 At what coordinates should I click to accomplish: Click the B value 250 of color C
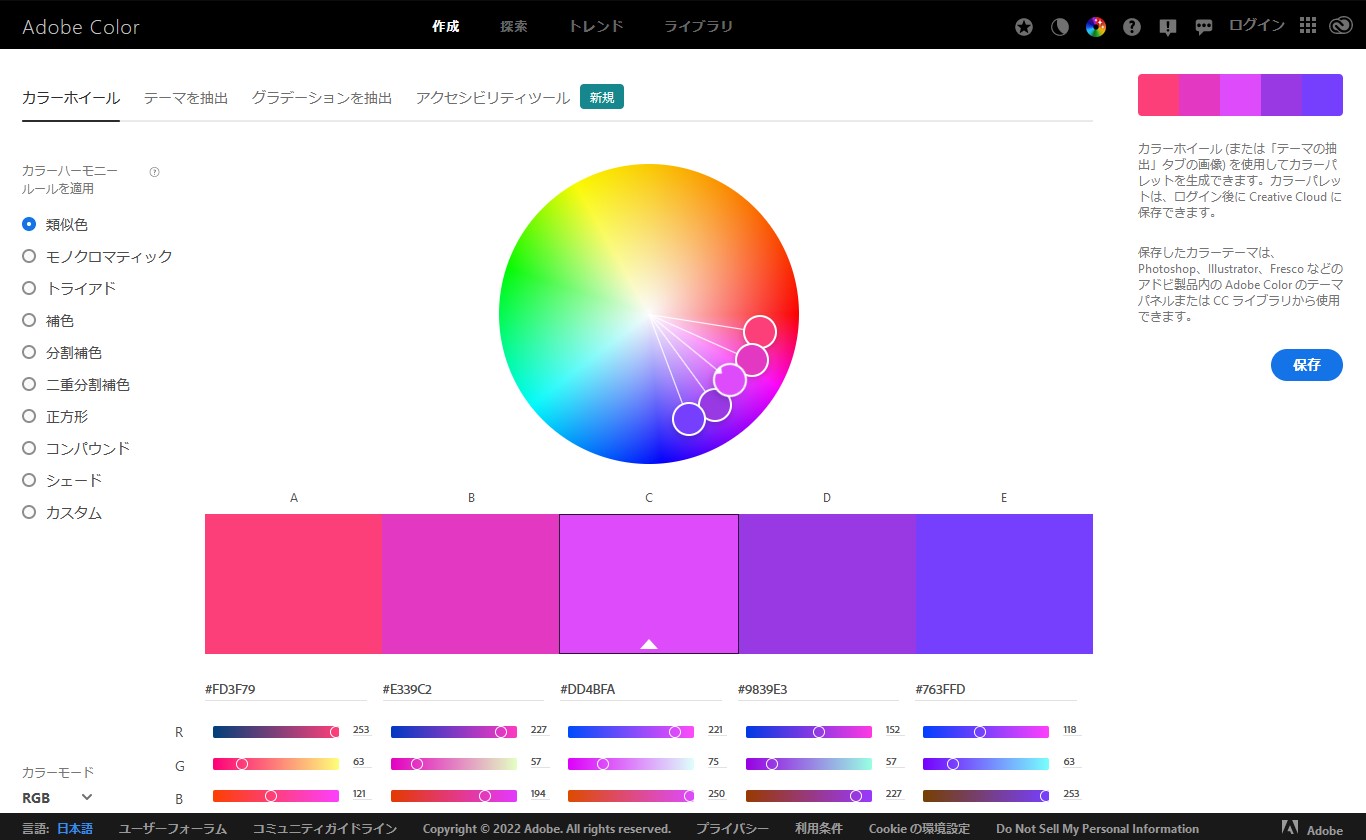716,794
